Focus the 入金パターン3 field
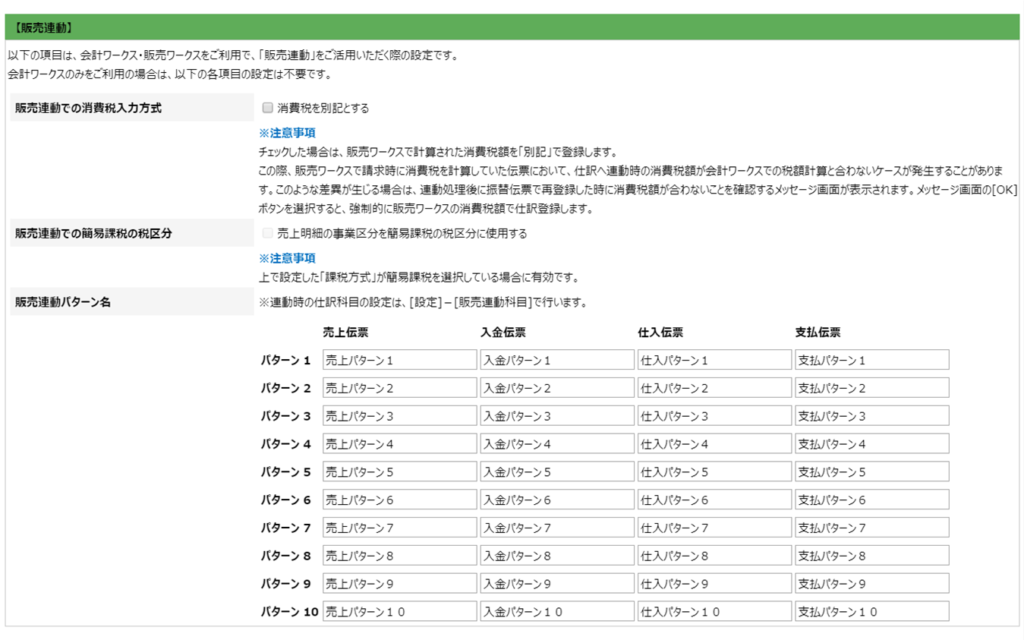 [x=556, y=416]
